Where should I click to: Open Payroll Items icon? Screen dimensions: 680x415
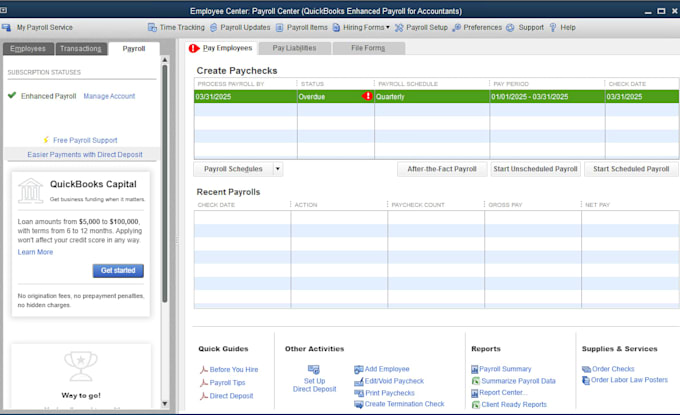click(x=280, y=27)
